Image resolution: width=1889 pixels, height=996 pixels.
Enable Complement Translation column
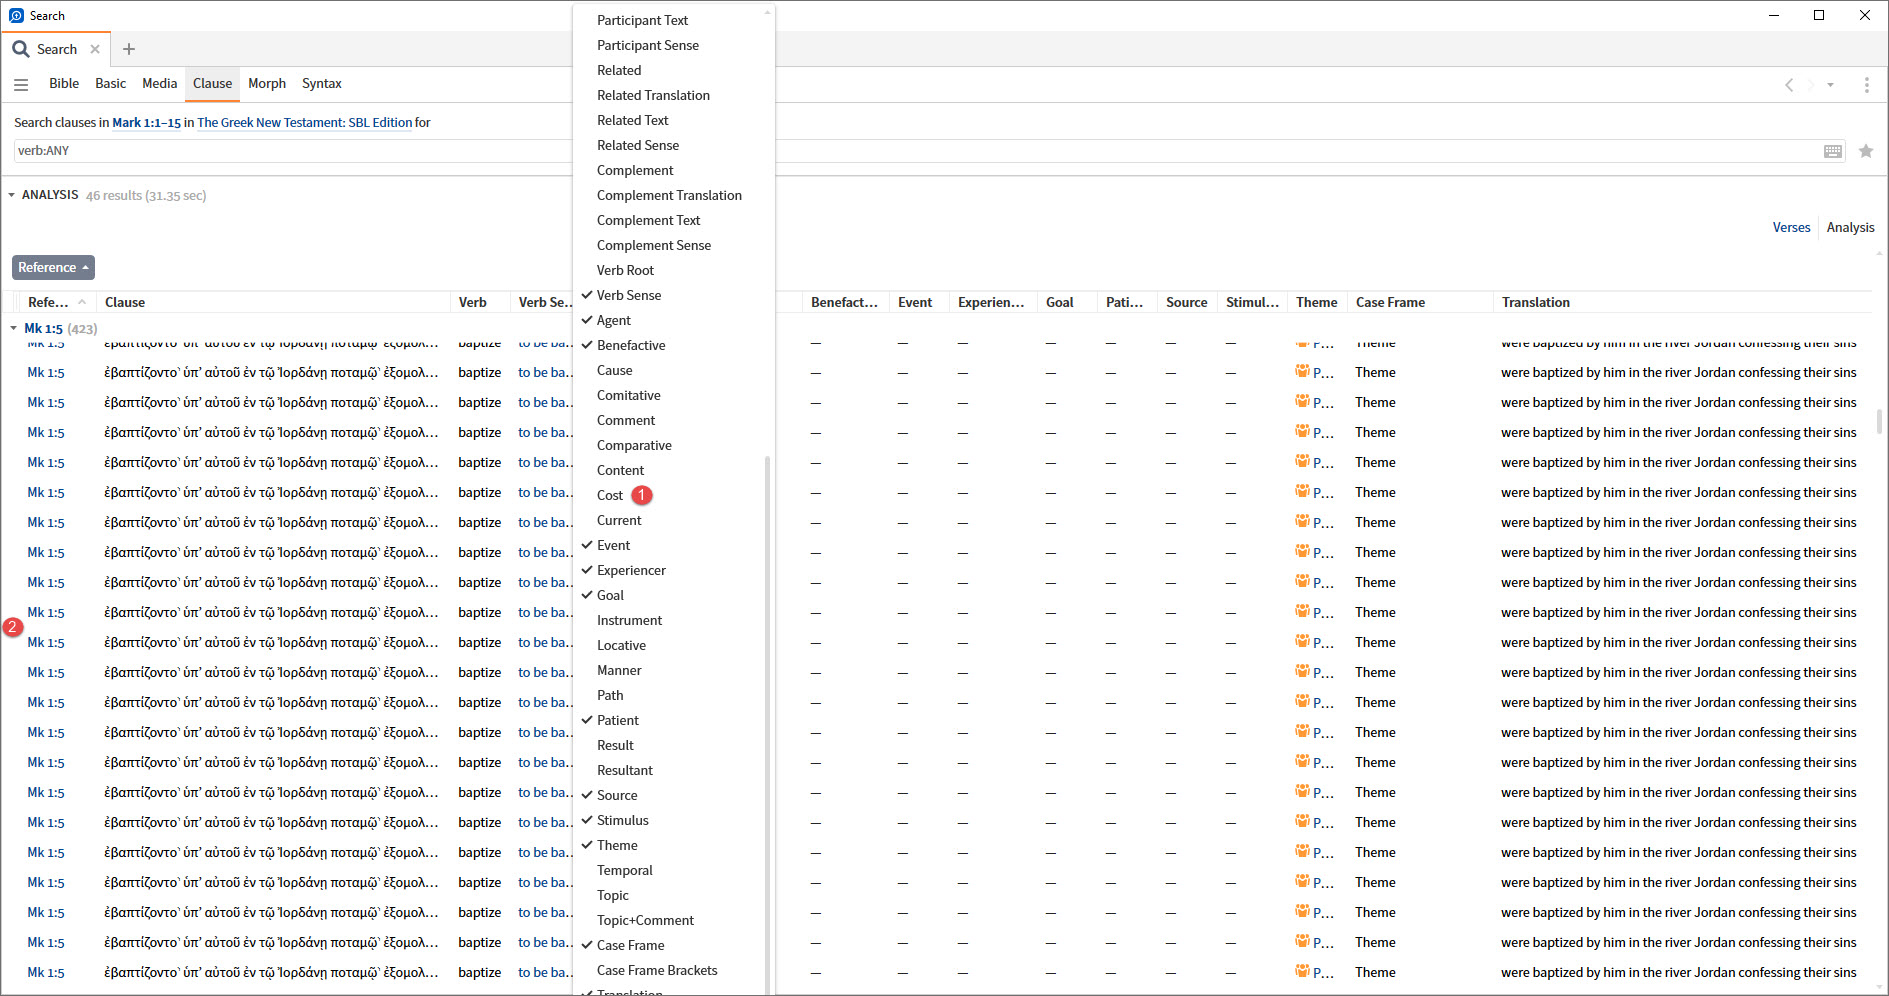click(x=669, y=195)
